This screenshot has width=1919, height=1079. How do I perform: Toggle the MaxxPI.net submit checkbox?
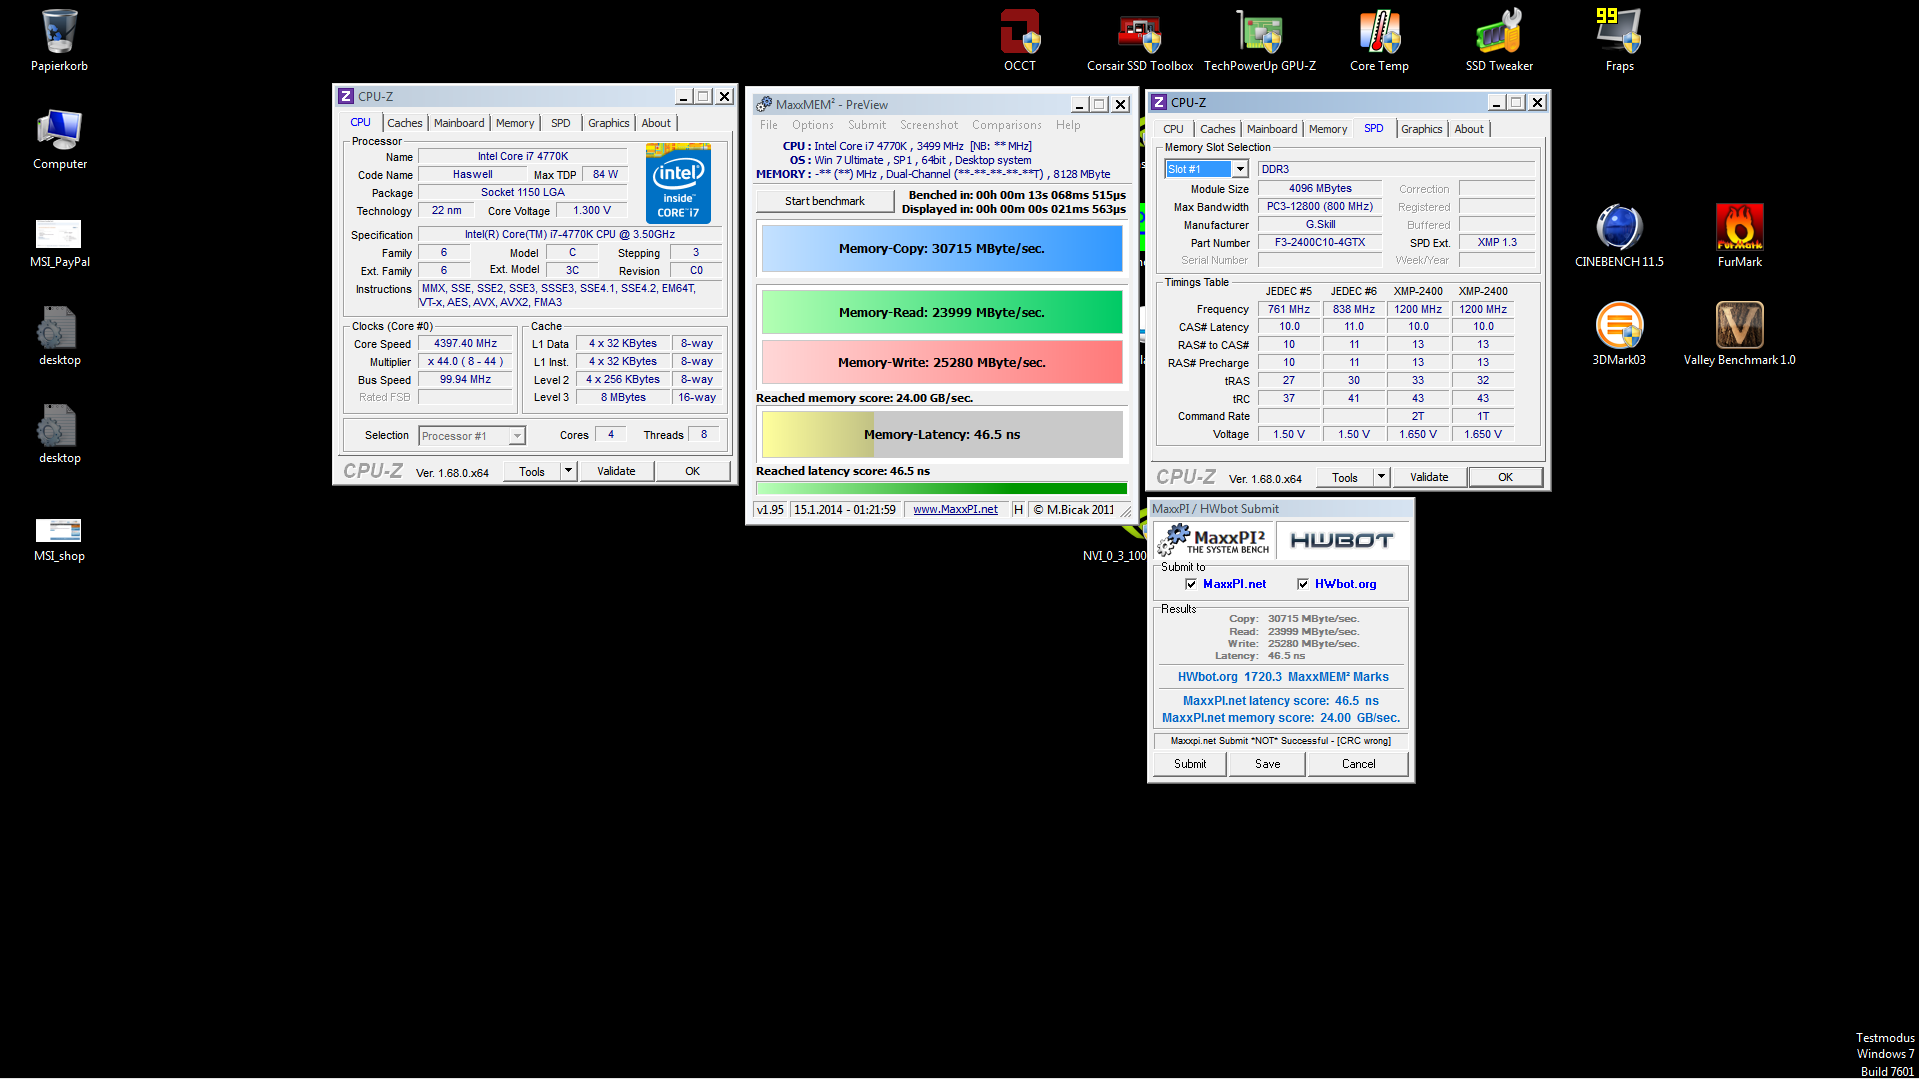1191,584
